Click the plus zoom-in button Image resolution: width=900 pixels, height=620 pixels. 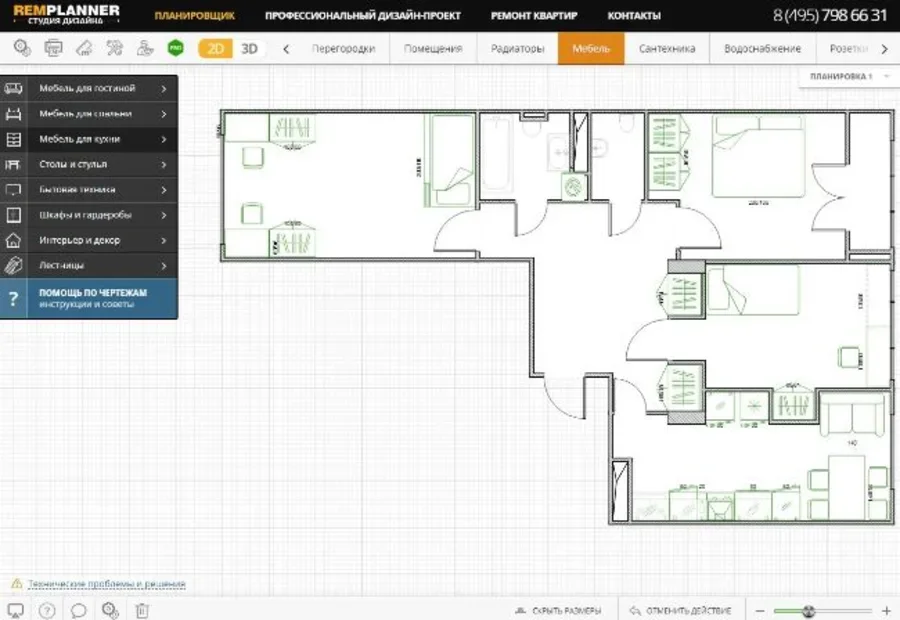[x=886, y=610]
